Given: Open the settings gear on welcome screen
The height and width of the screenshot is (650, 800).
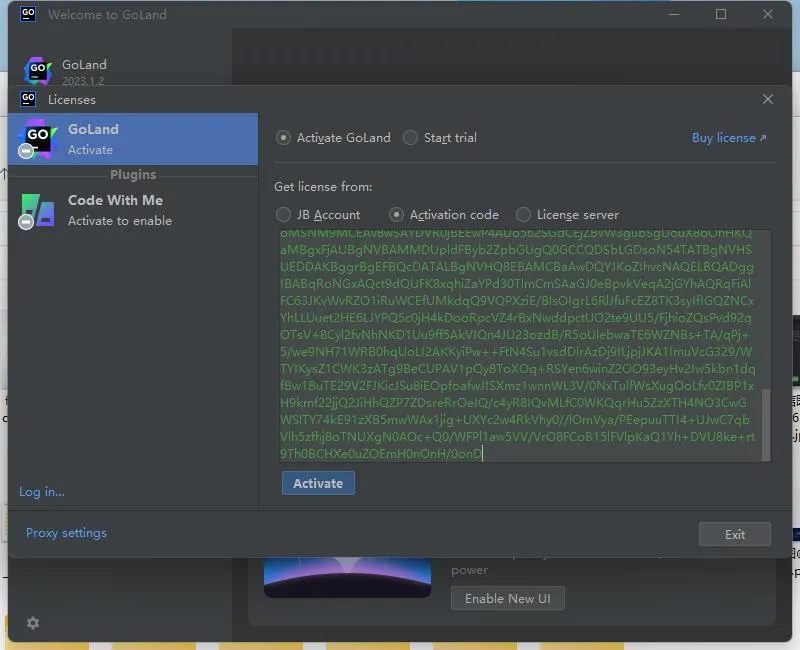Looking at the screenshot, I should coord(33,623).
